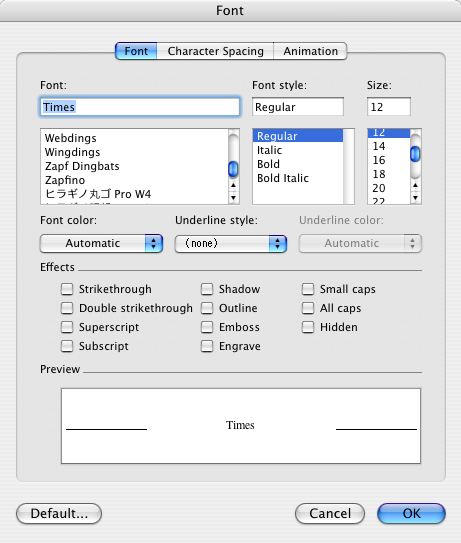
Task: Click the font list scroll-up arrow
Action: coord(233,185)
